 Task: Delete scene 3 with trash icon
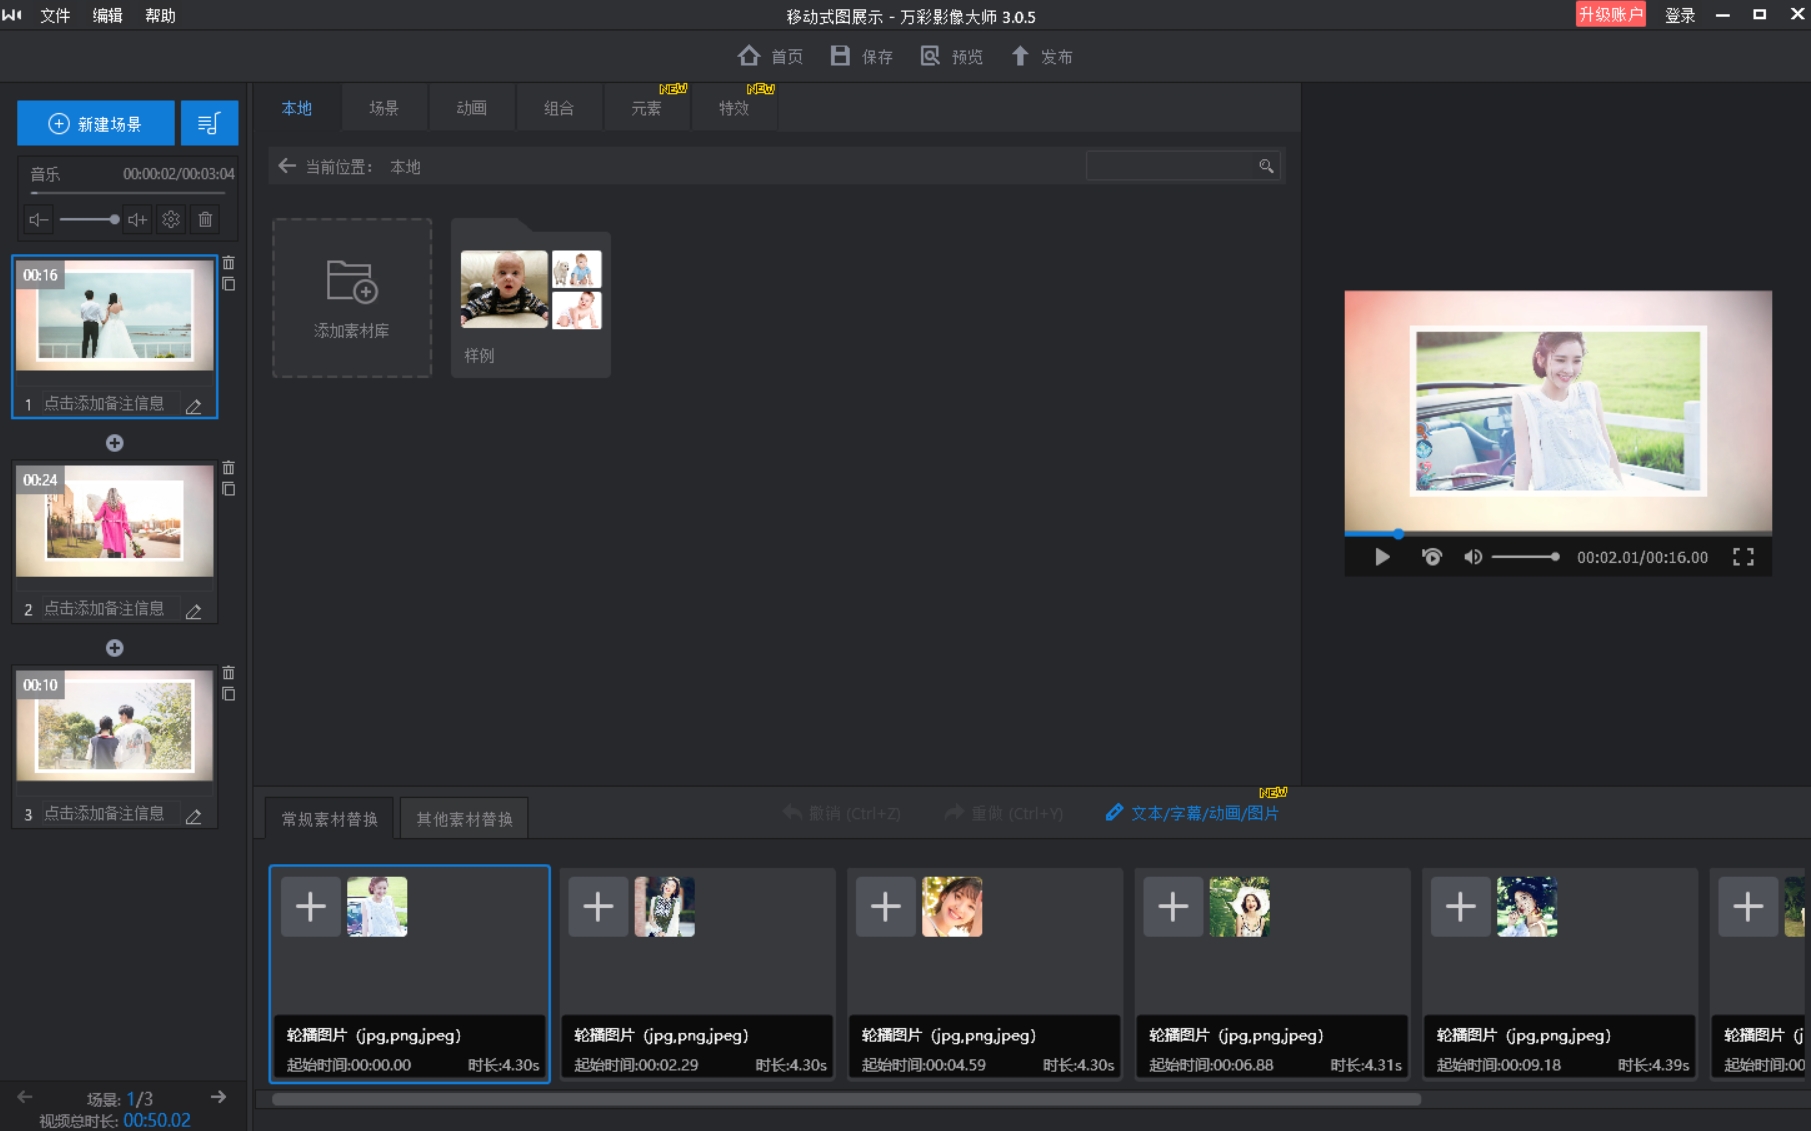pos(228,673)
